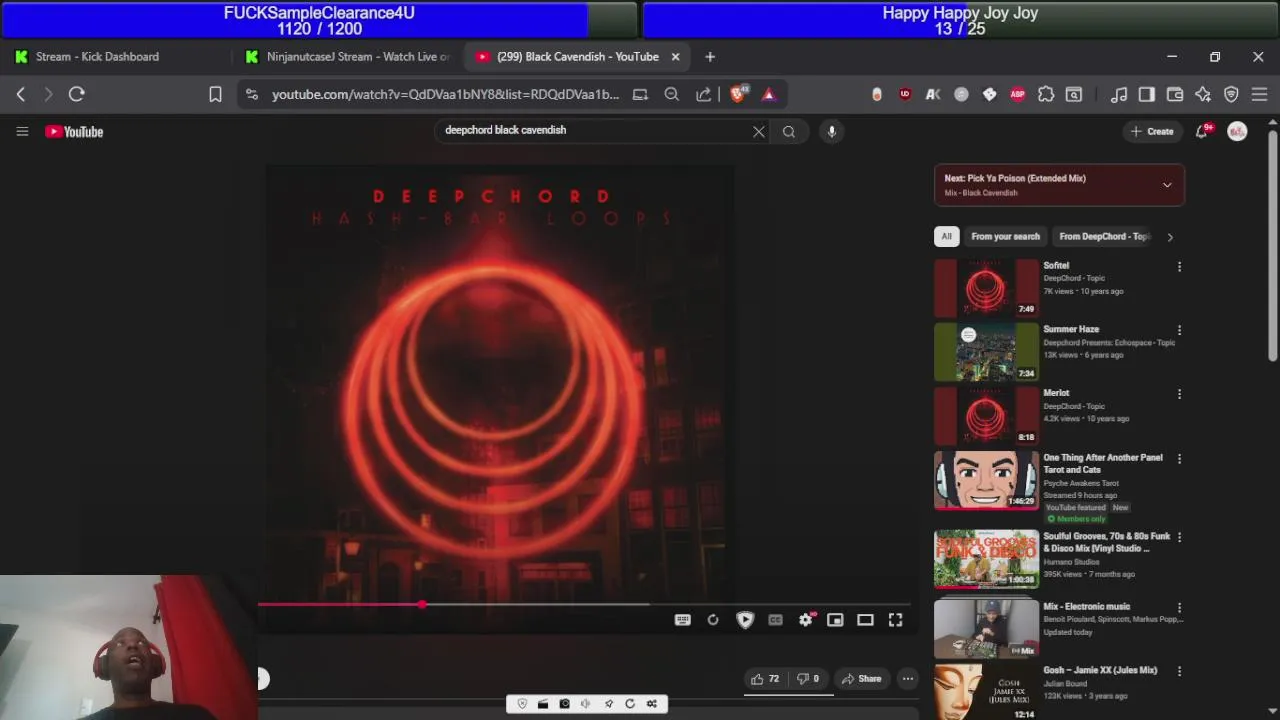Open the YouTube account avatar menu
Screen dimensions: 1280x720
(x=1237, y=131)
